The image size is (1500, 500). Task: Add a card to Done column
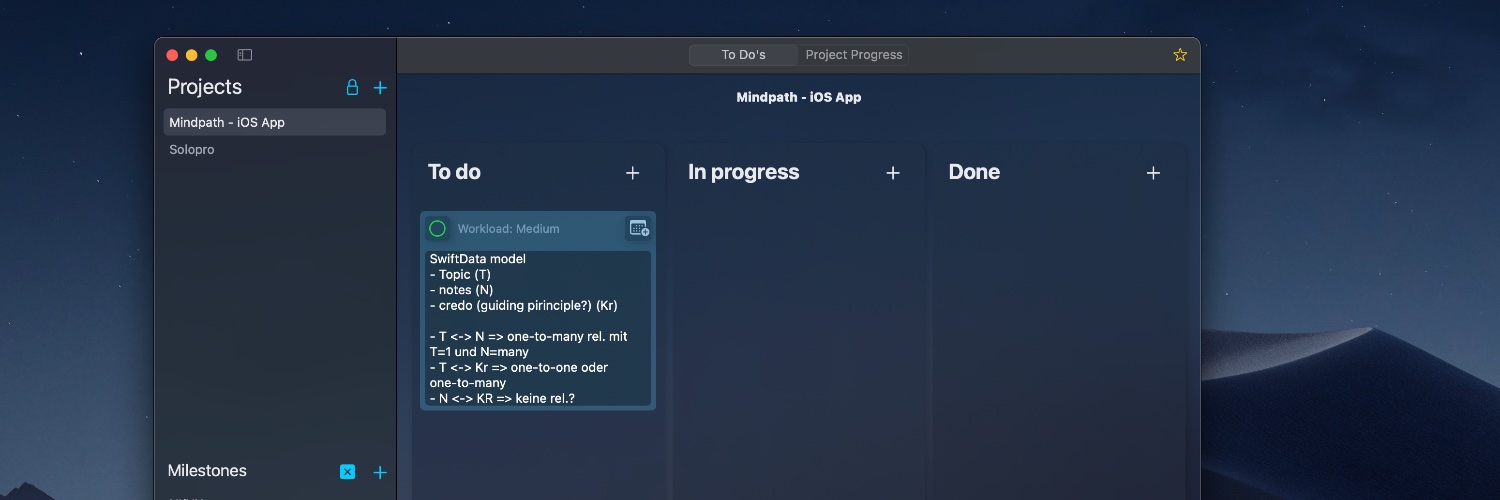click(1153, 173)
